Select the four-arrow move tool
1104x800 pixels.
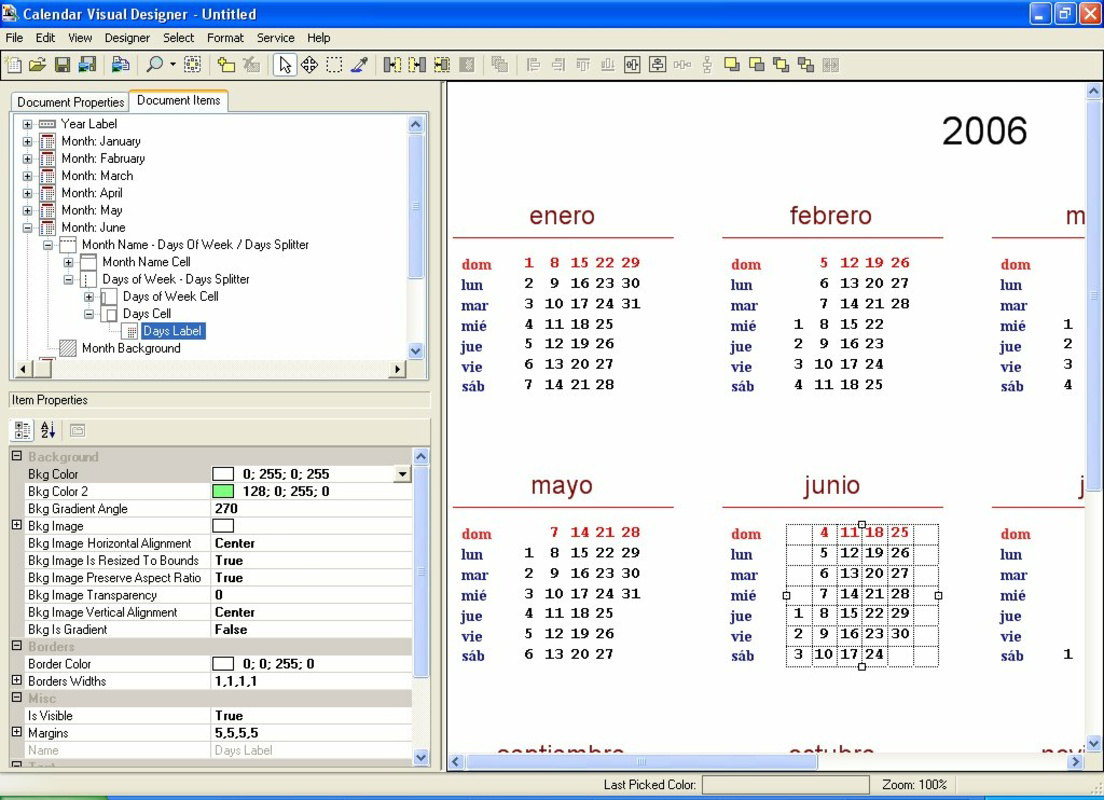click(309, 65)
